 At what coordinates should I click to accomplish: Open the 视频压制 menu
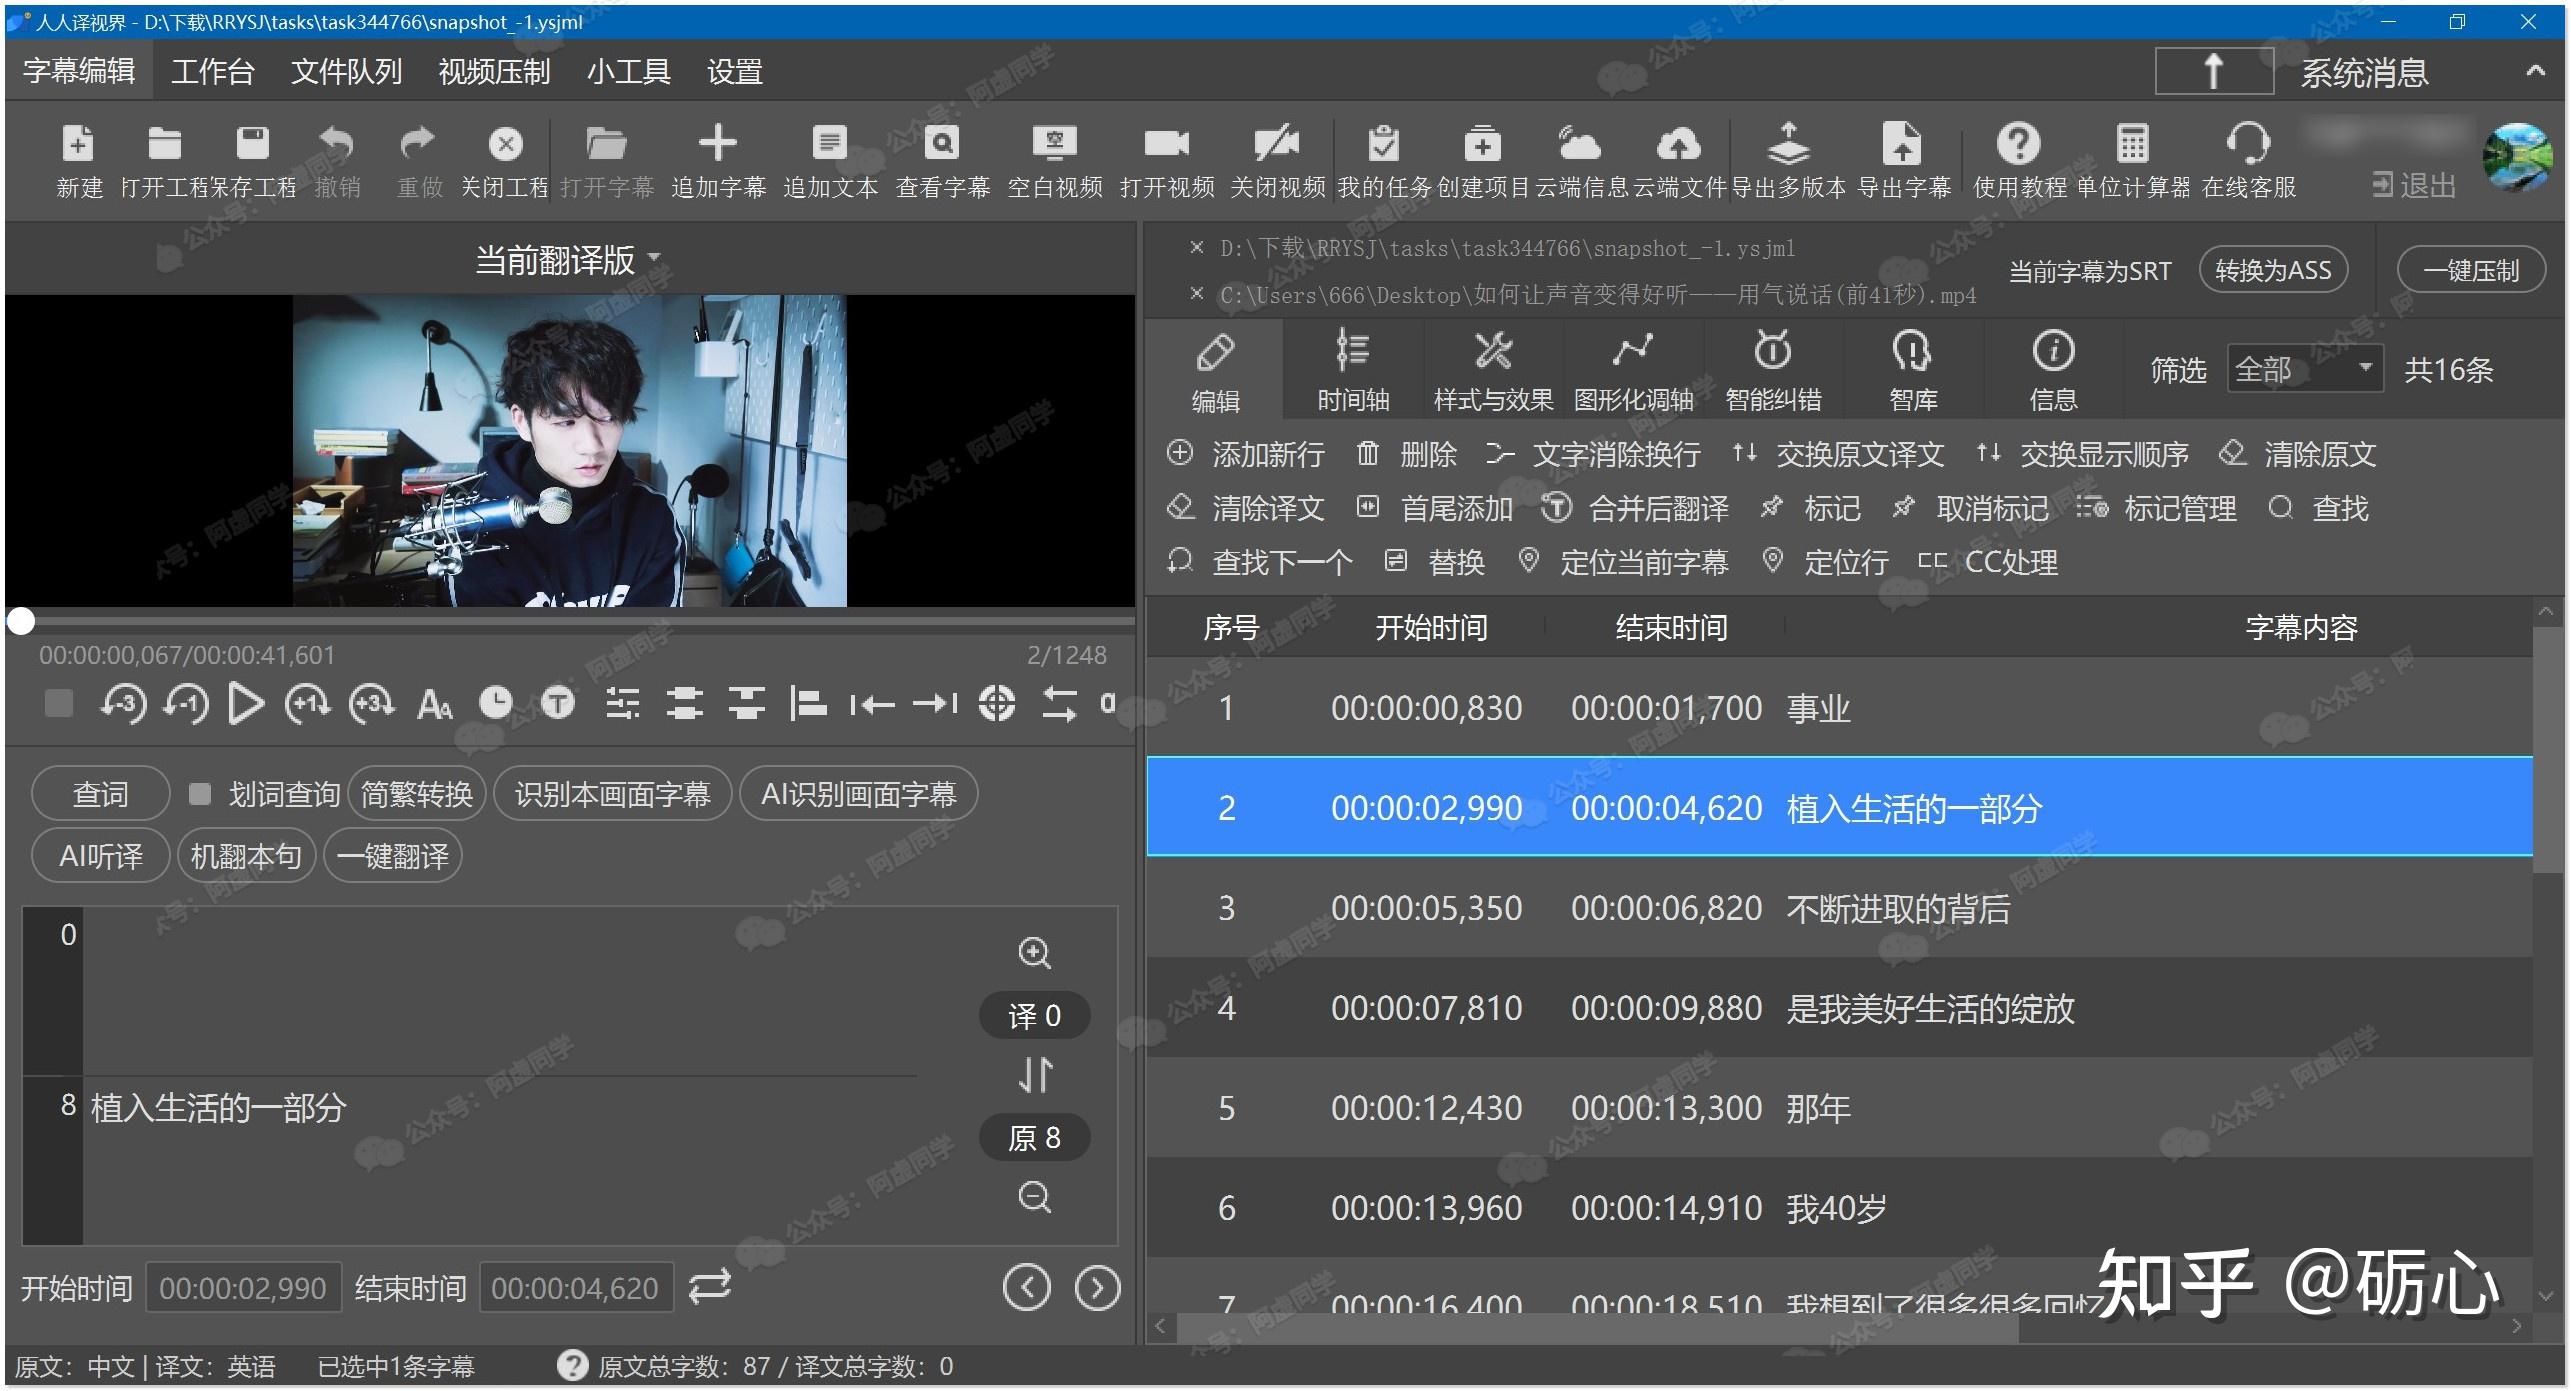pyautogui.click(x=494, y=72)
